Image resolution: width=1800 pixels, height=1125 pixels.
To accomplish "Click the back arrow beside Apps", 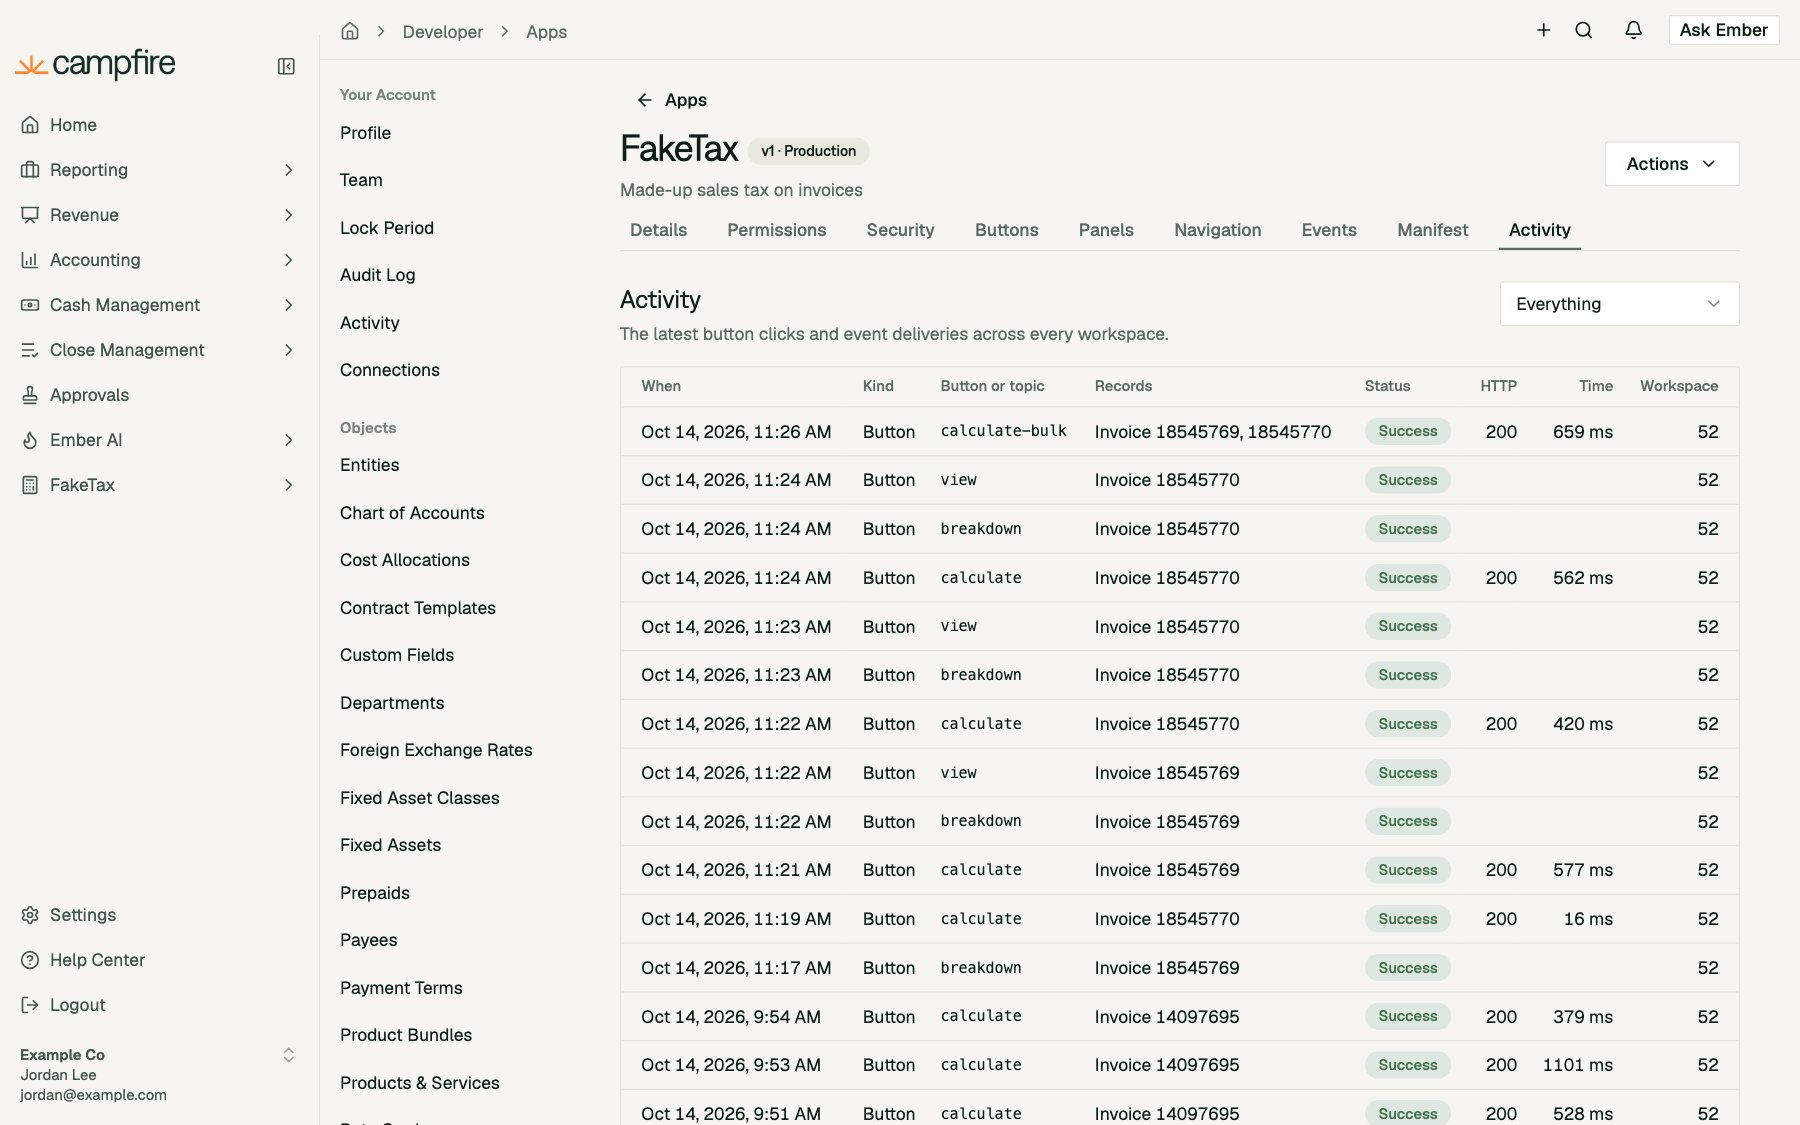I will pos(644,100).
